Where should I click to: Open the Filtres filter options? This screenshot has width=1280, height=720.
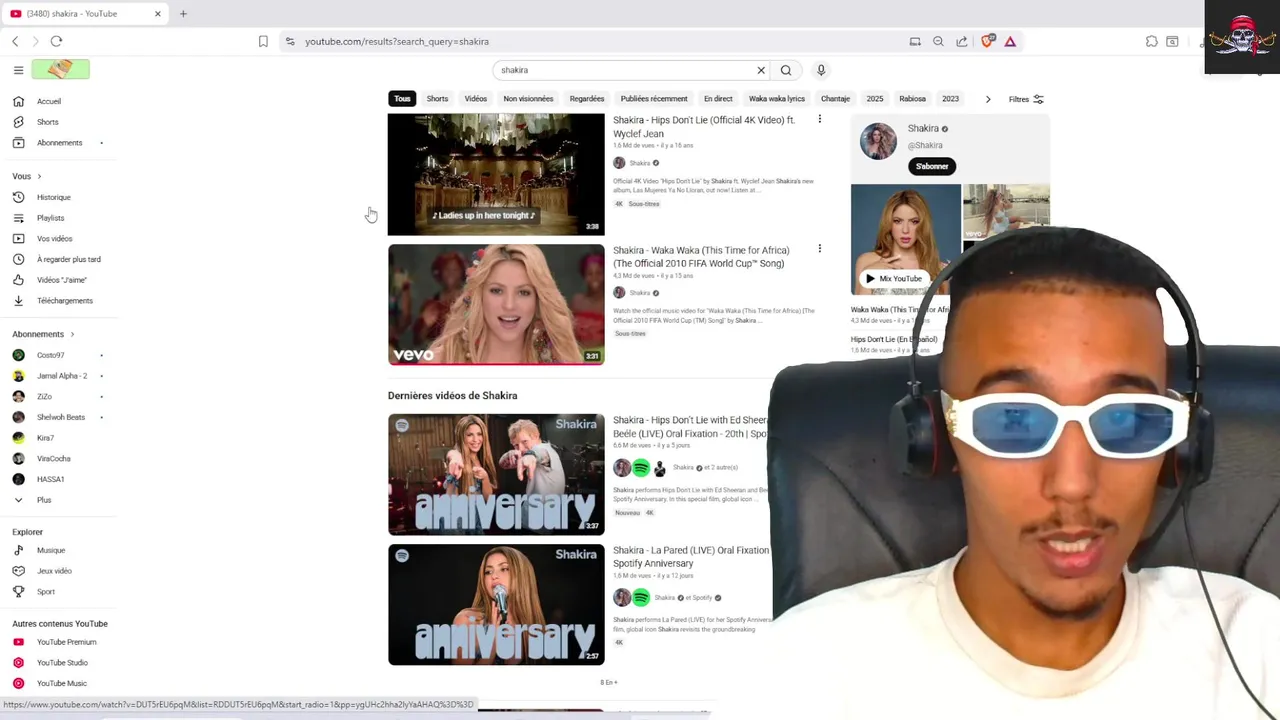pyautogui.click(x=1026, y=99)
